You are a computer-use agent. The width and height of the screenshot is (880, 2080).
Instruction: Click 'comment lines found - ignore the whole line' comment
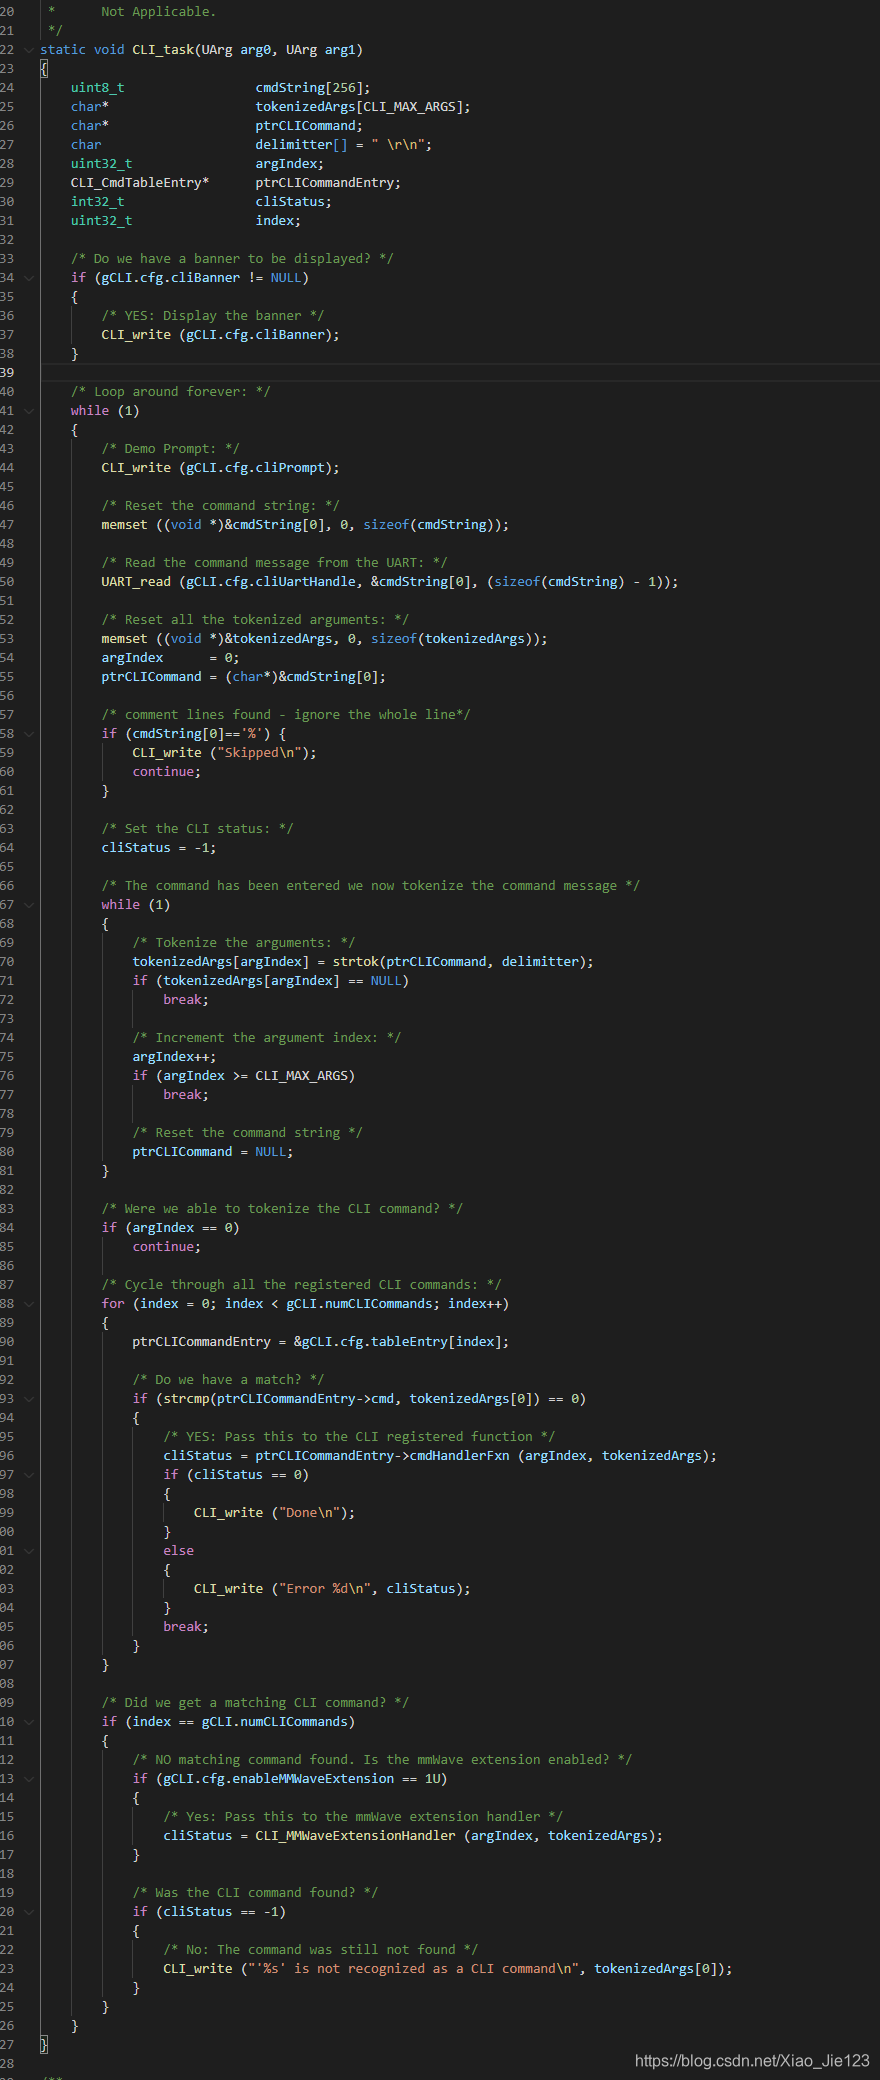point(286,715)
